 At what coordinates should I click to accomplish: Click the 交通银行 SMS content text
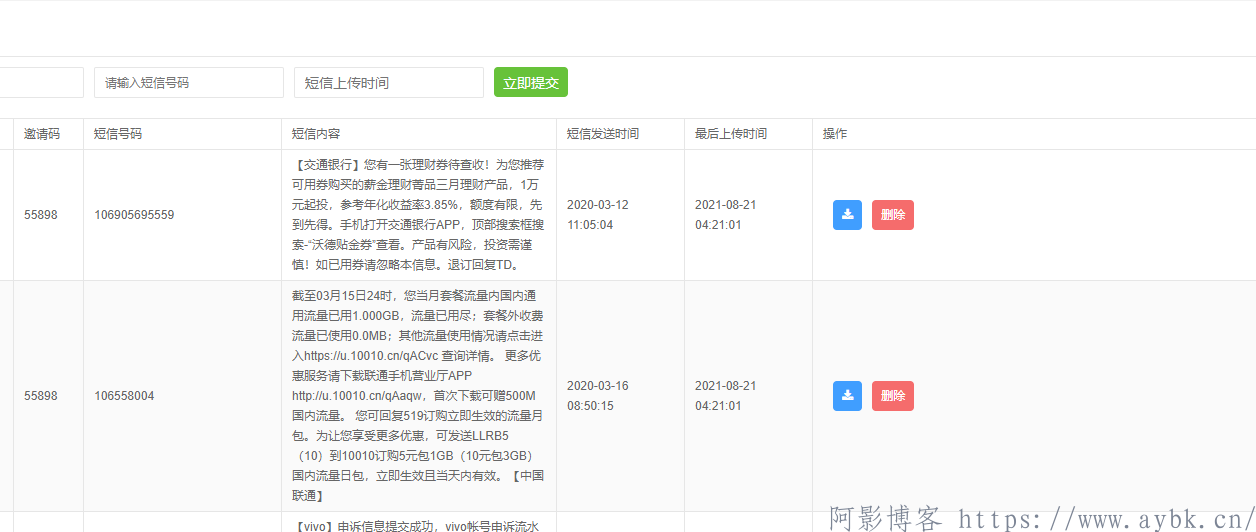(418, 215)
